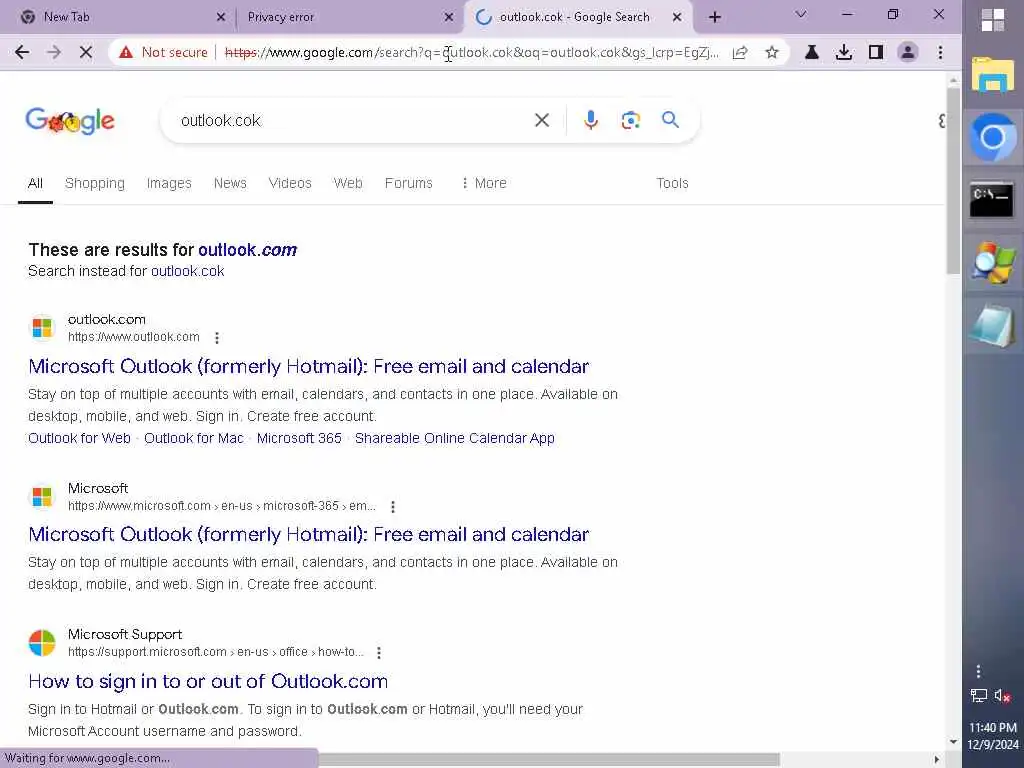Search instead for outlook.cok
Screen dimensions: 1024x768
[x=187, y=271]
